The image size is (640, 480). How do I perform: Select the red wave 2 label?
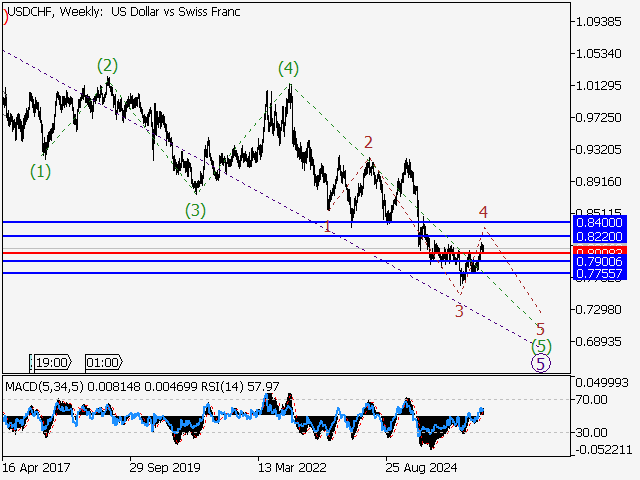(x=368, y=142)
